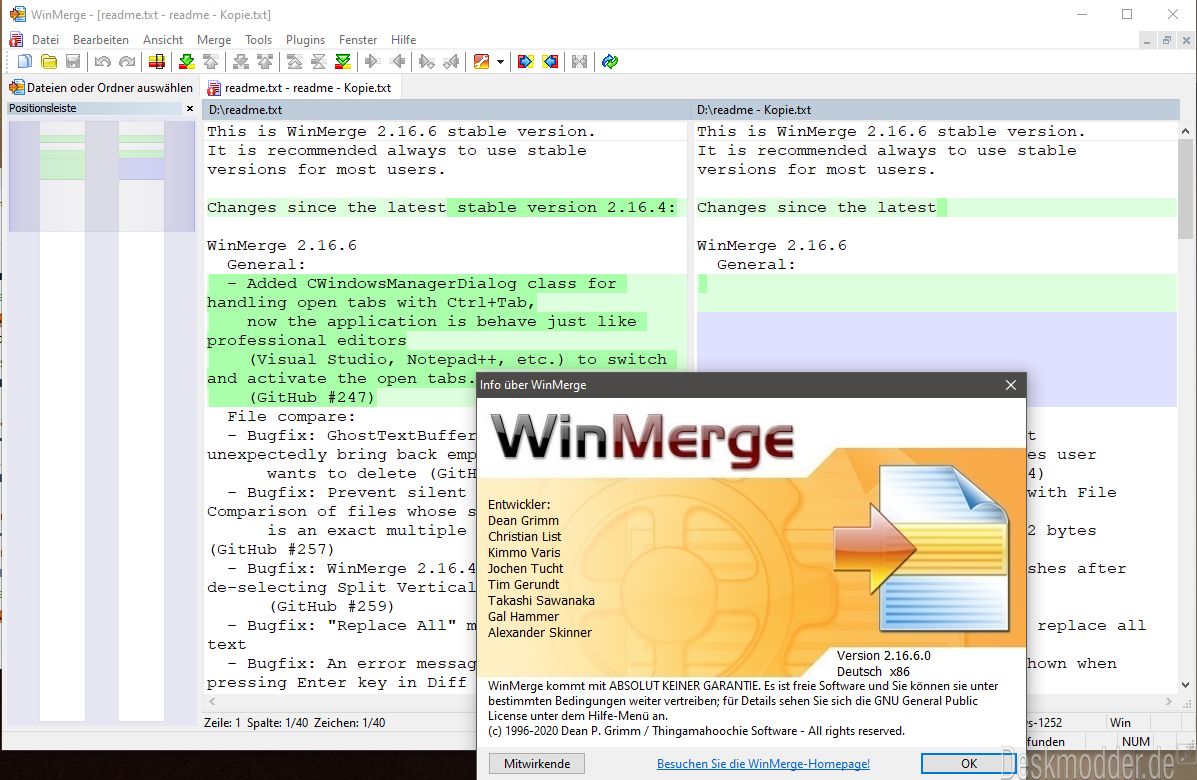
Task: Open the Bearbeiten menu
Action: click(101, 40)
